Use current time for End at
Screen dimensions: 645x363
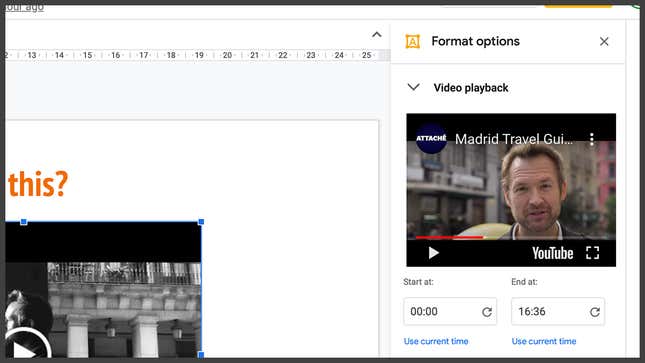[544, 341]
